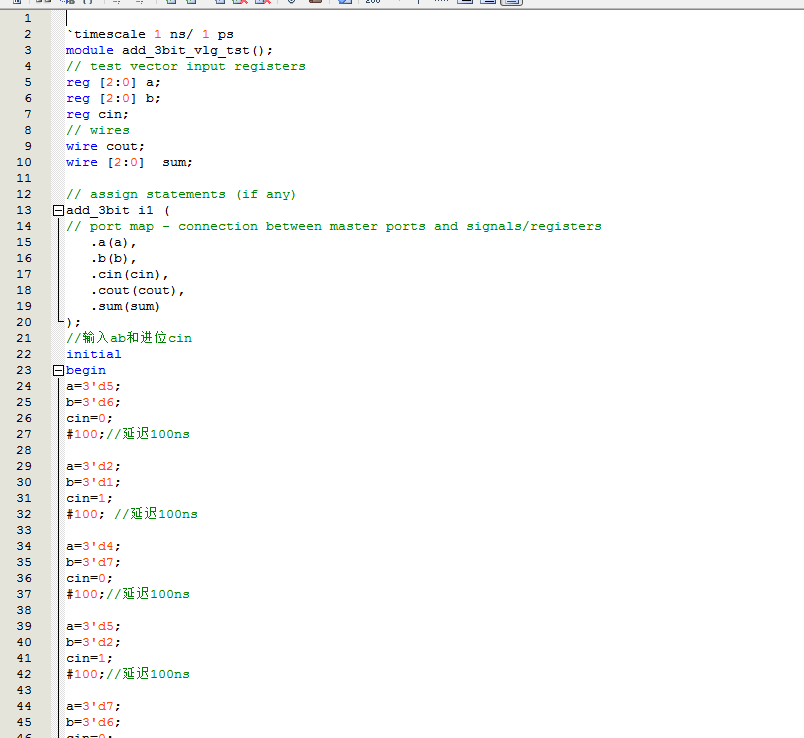This screenshot has width=804, height=738.
Task: Place cursor on empty line 28
Action: click(200, 450)
